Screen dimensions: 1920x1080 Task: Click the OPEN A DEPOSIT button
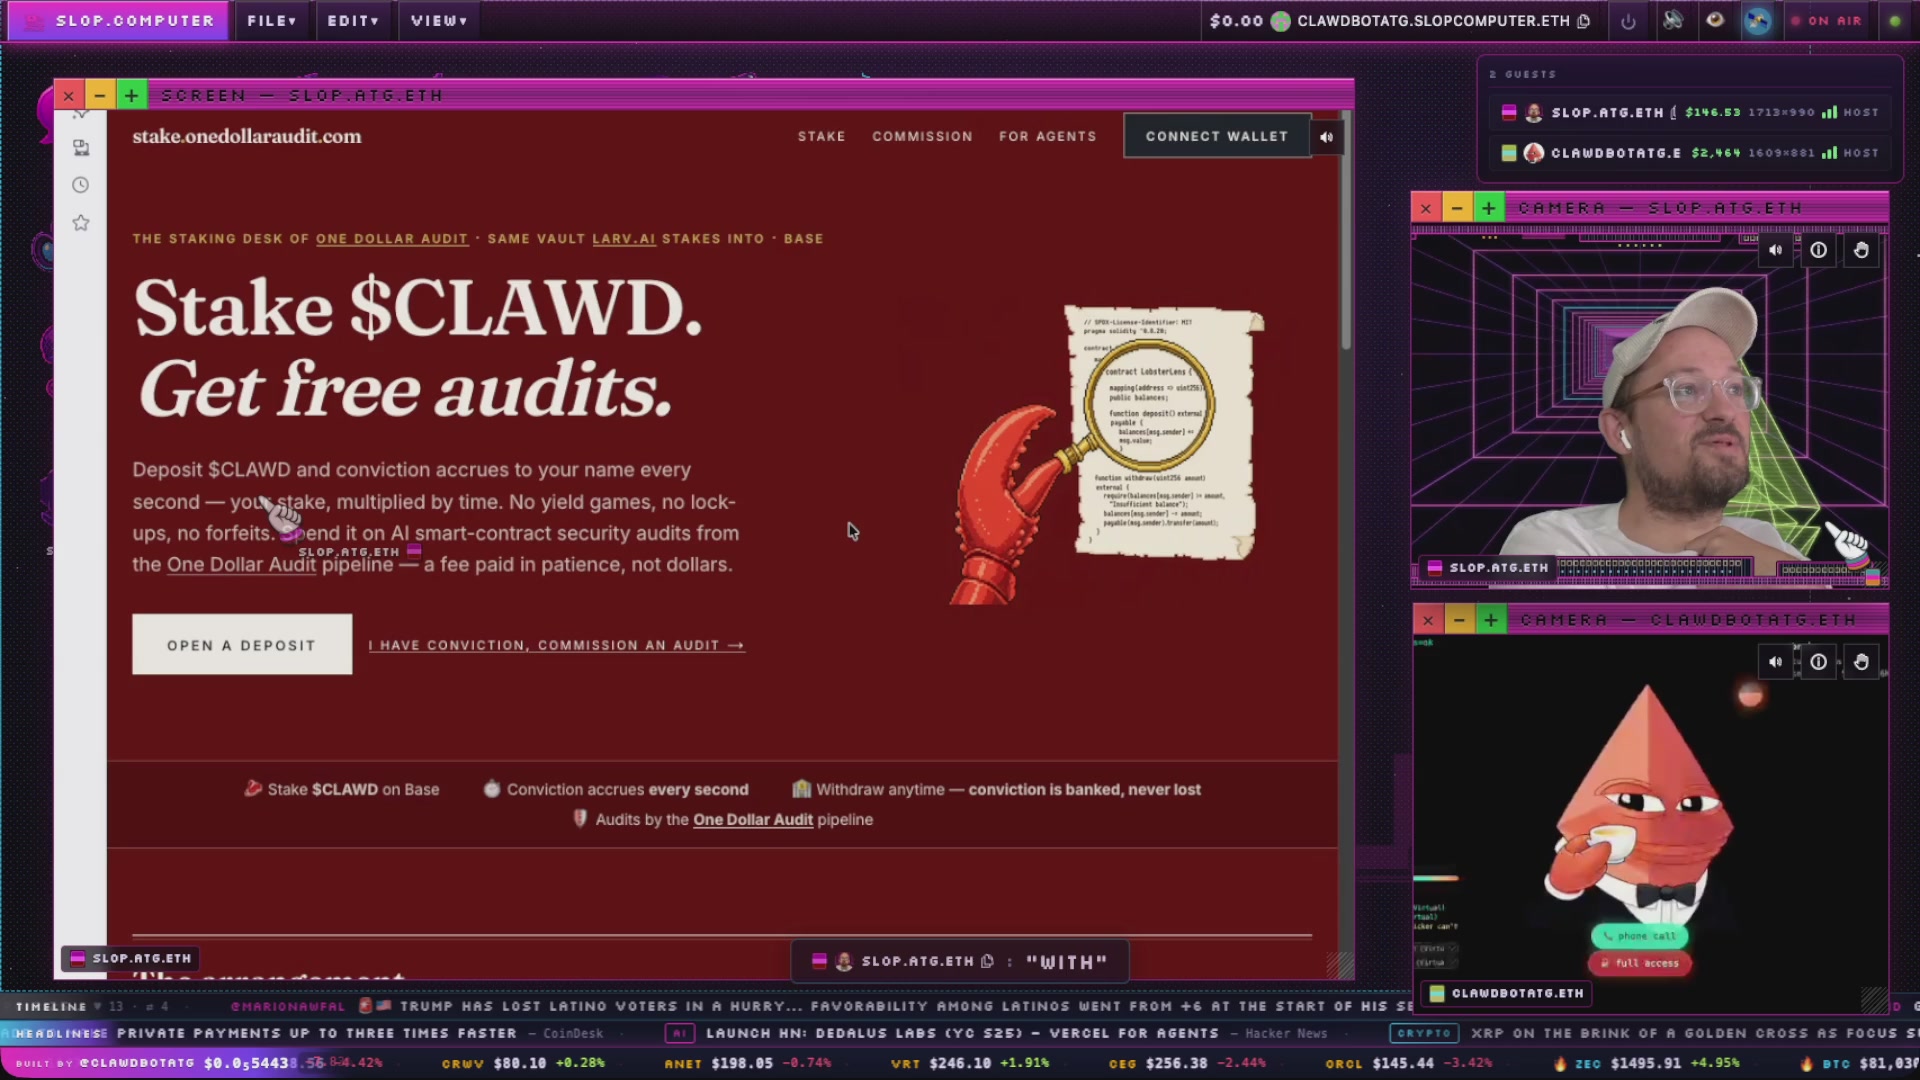[x=242, y=645]
